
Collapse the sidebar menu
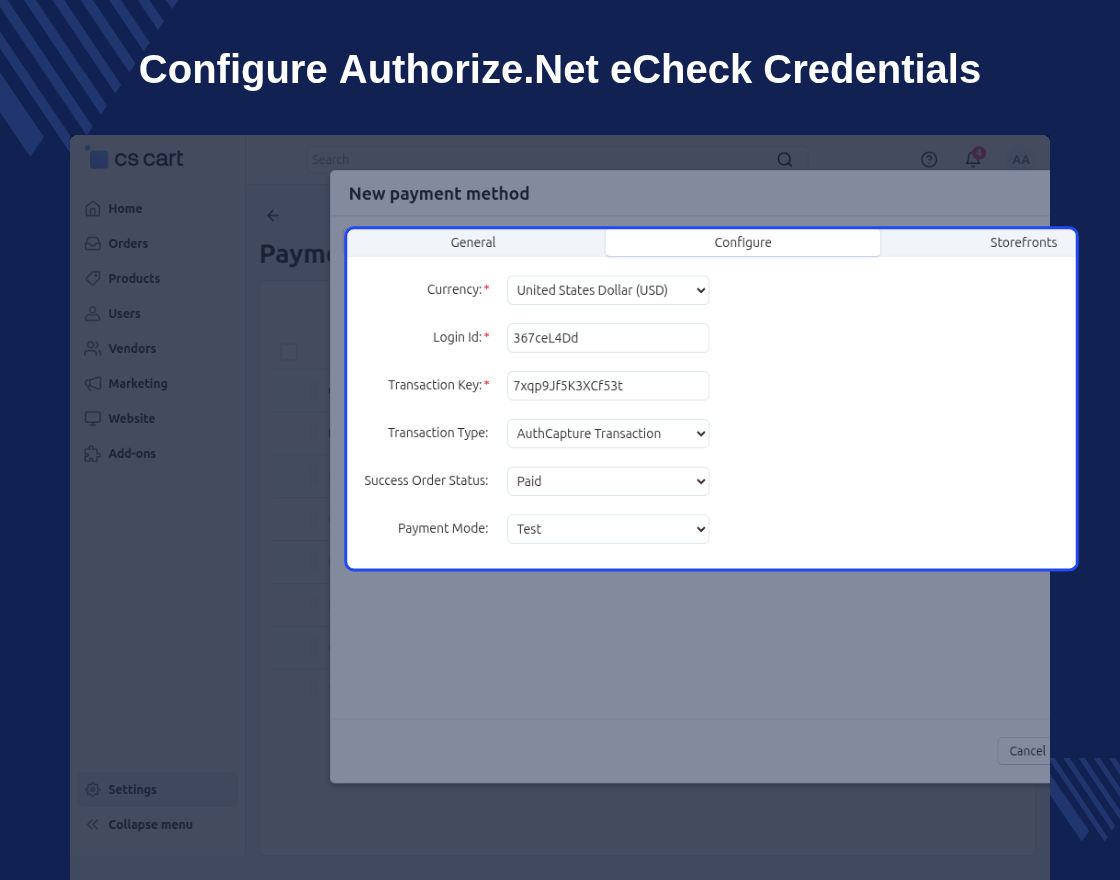(150, 824)
